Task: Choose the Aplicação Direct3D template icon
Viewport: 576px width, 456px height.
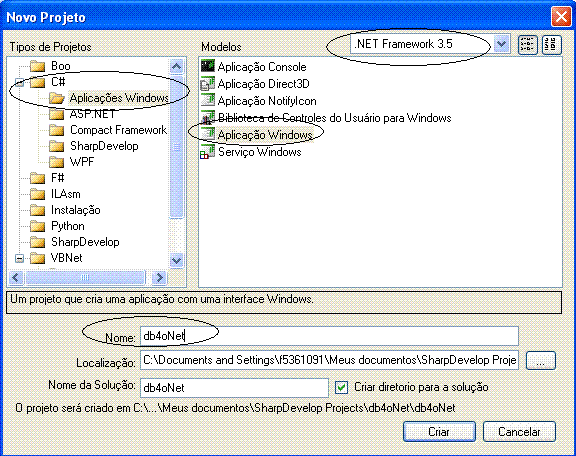Action: pyautogui.click(x=208, y=83)
